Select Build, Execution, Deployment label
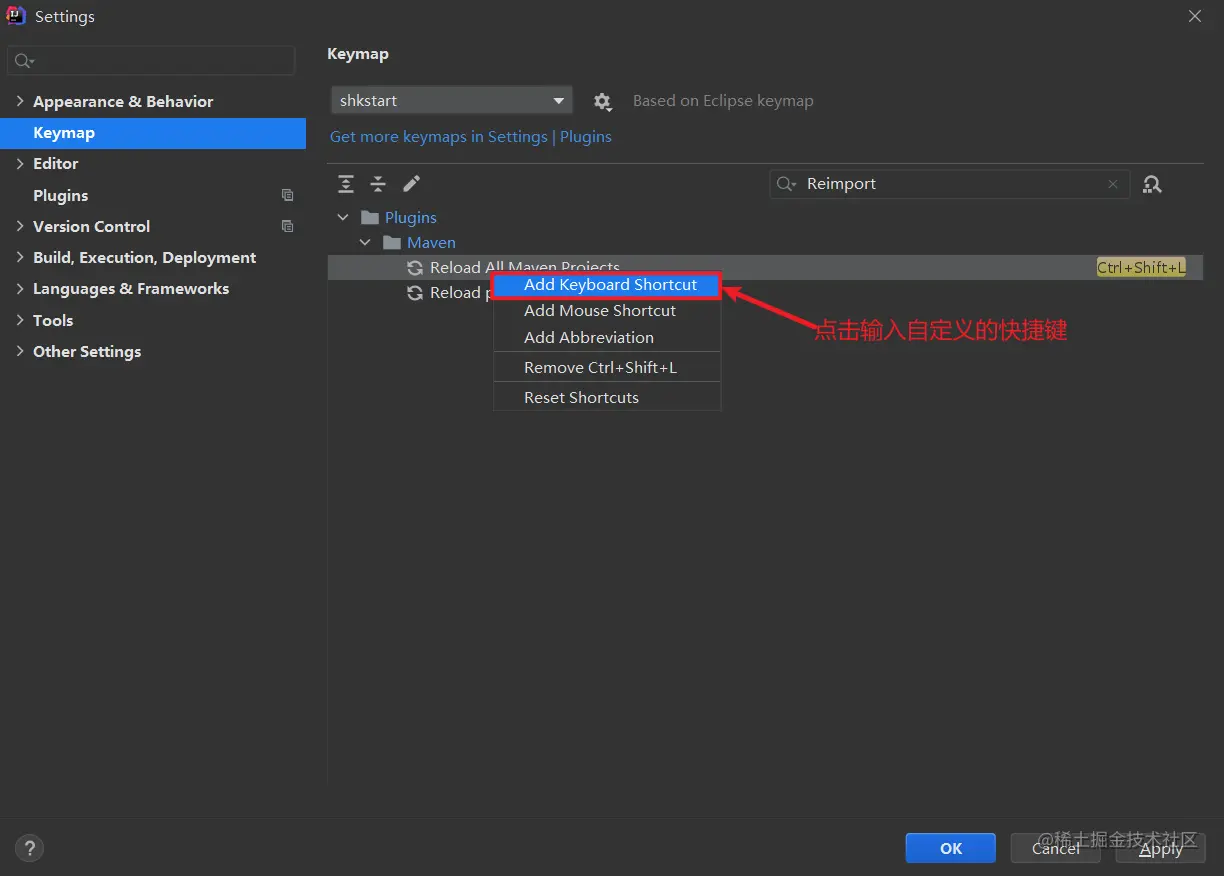Viewport: 1224px width, 876px height. click(145, 257)
